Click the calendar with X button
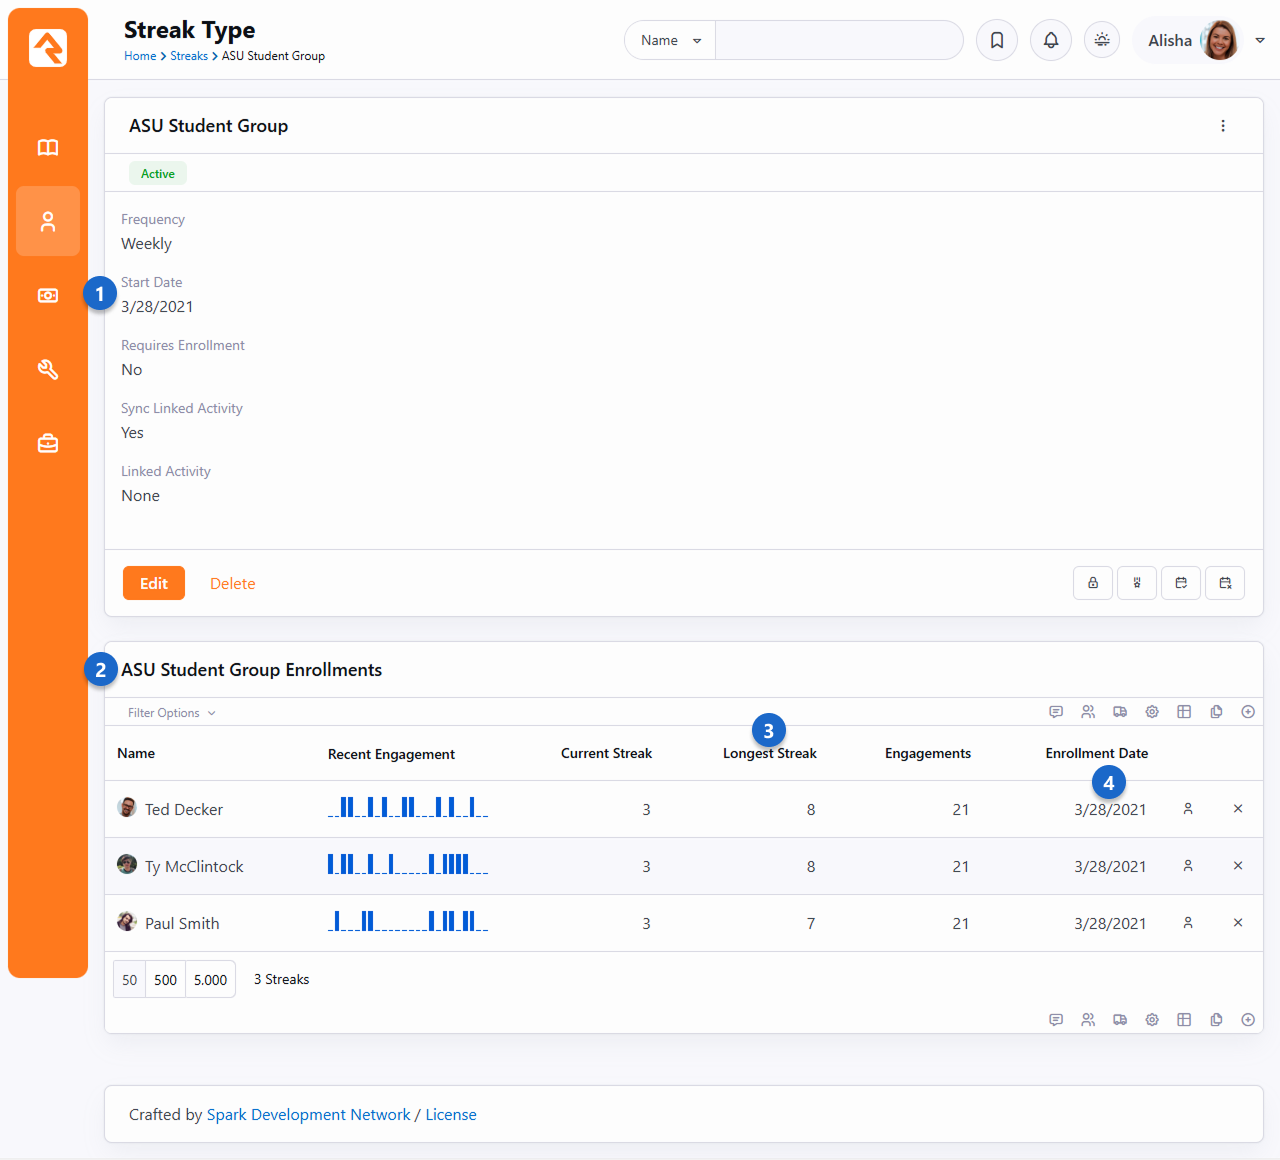The width and height of the screenshot is (1280, 1160). pyautogui.click(x=1225, y=583)
